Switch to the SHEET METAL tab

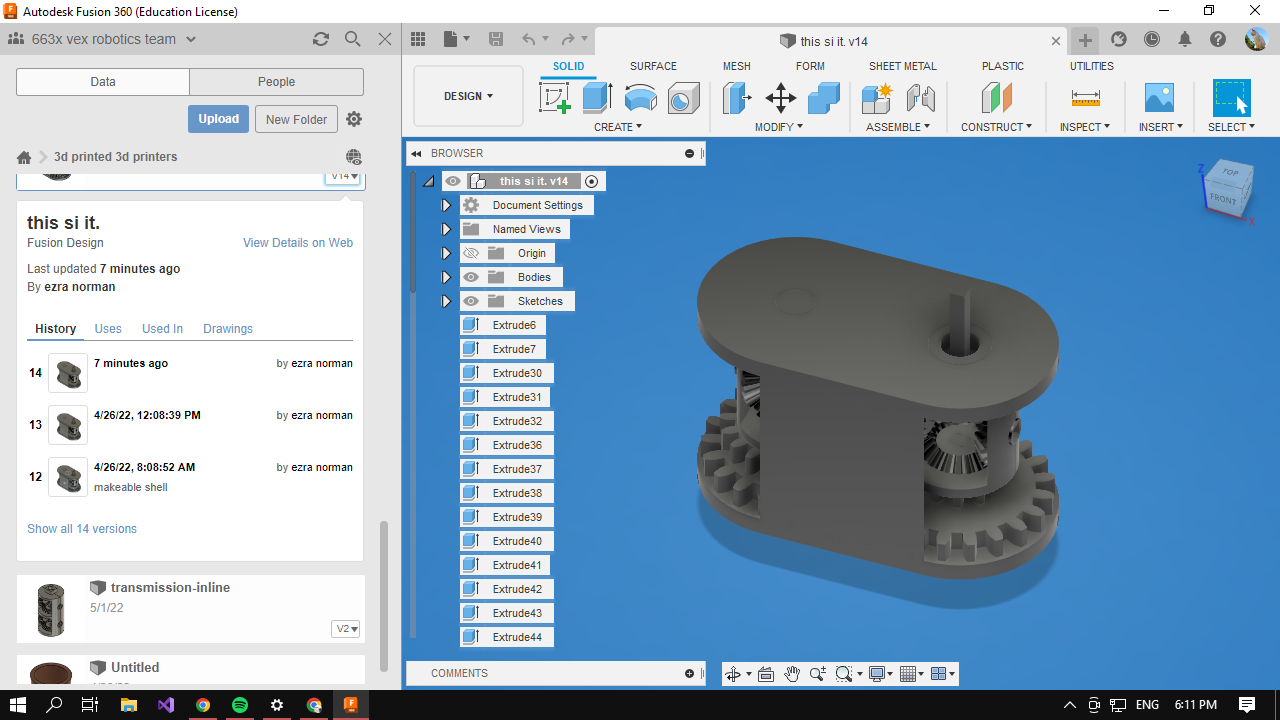[903, 66]
